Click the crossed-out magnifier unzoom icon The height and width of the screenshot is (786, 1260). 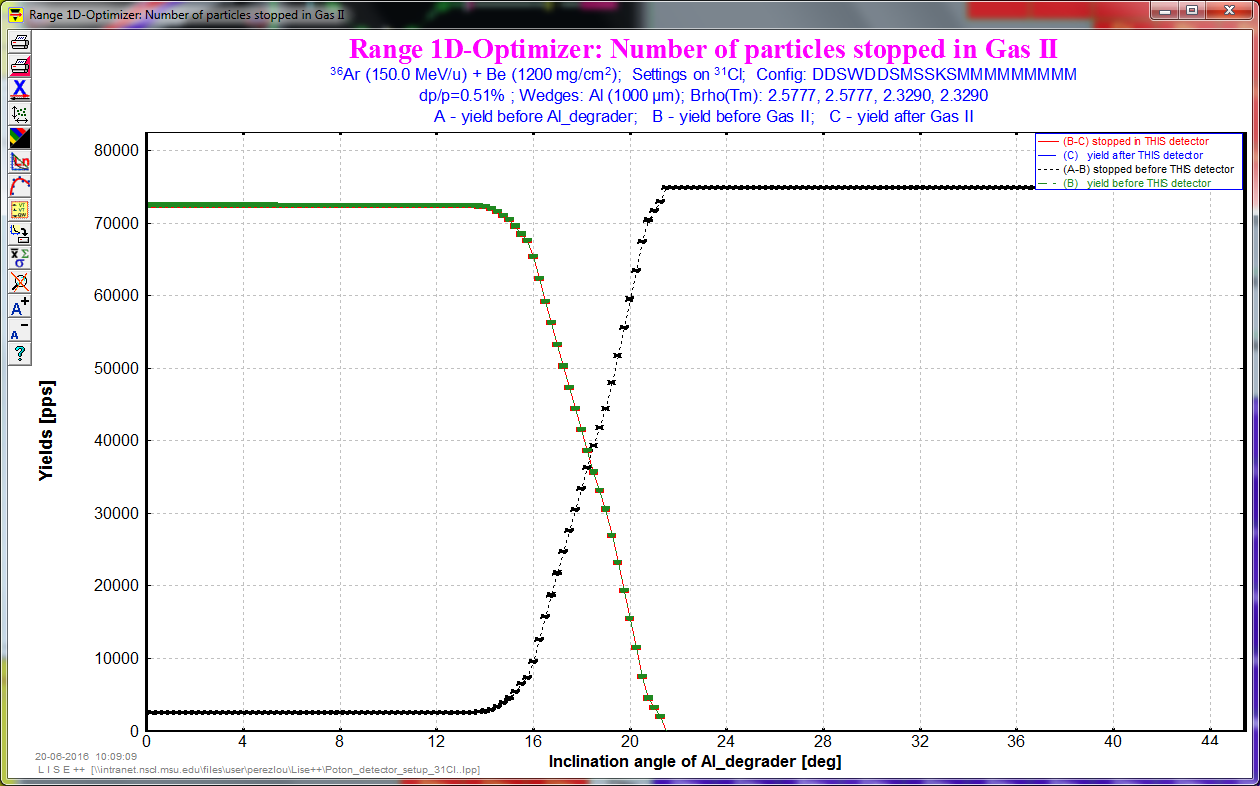(x=19, y=282)
